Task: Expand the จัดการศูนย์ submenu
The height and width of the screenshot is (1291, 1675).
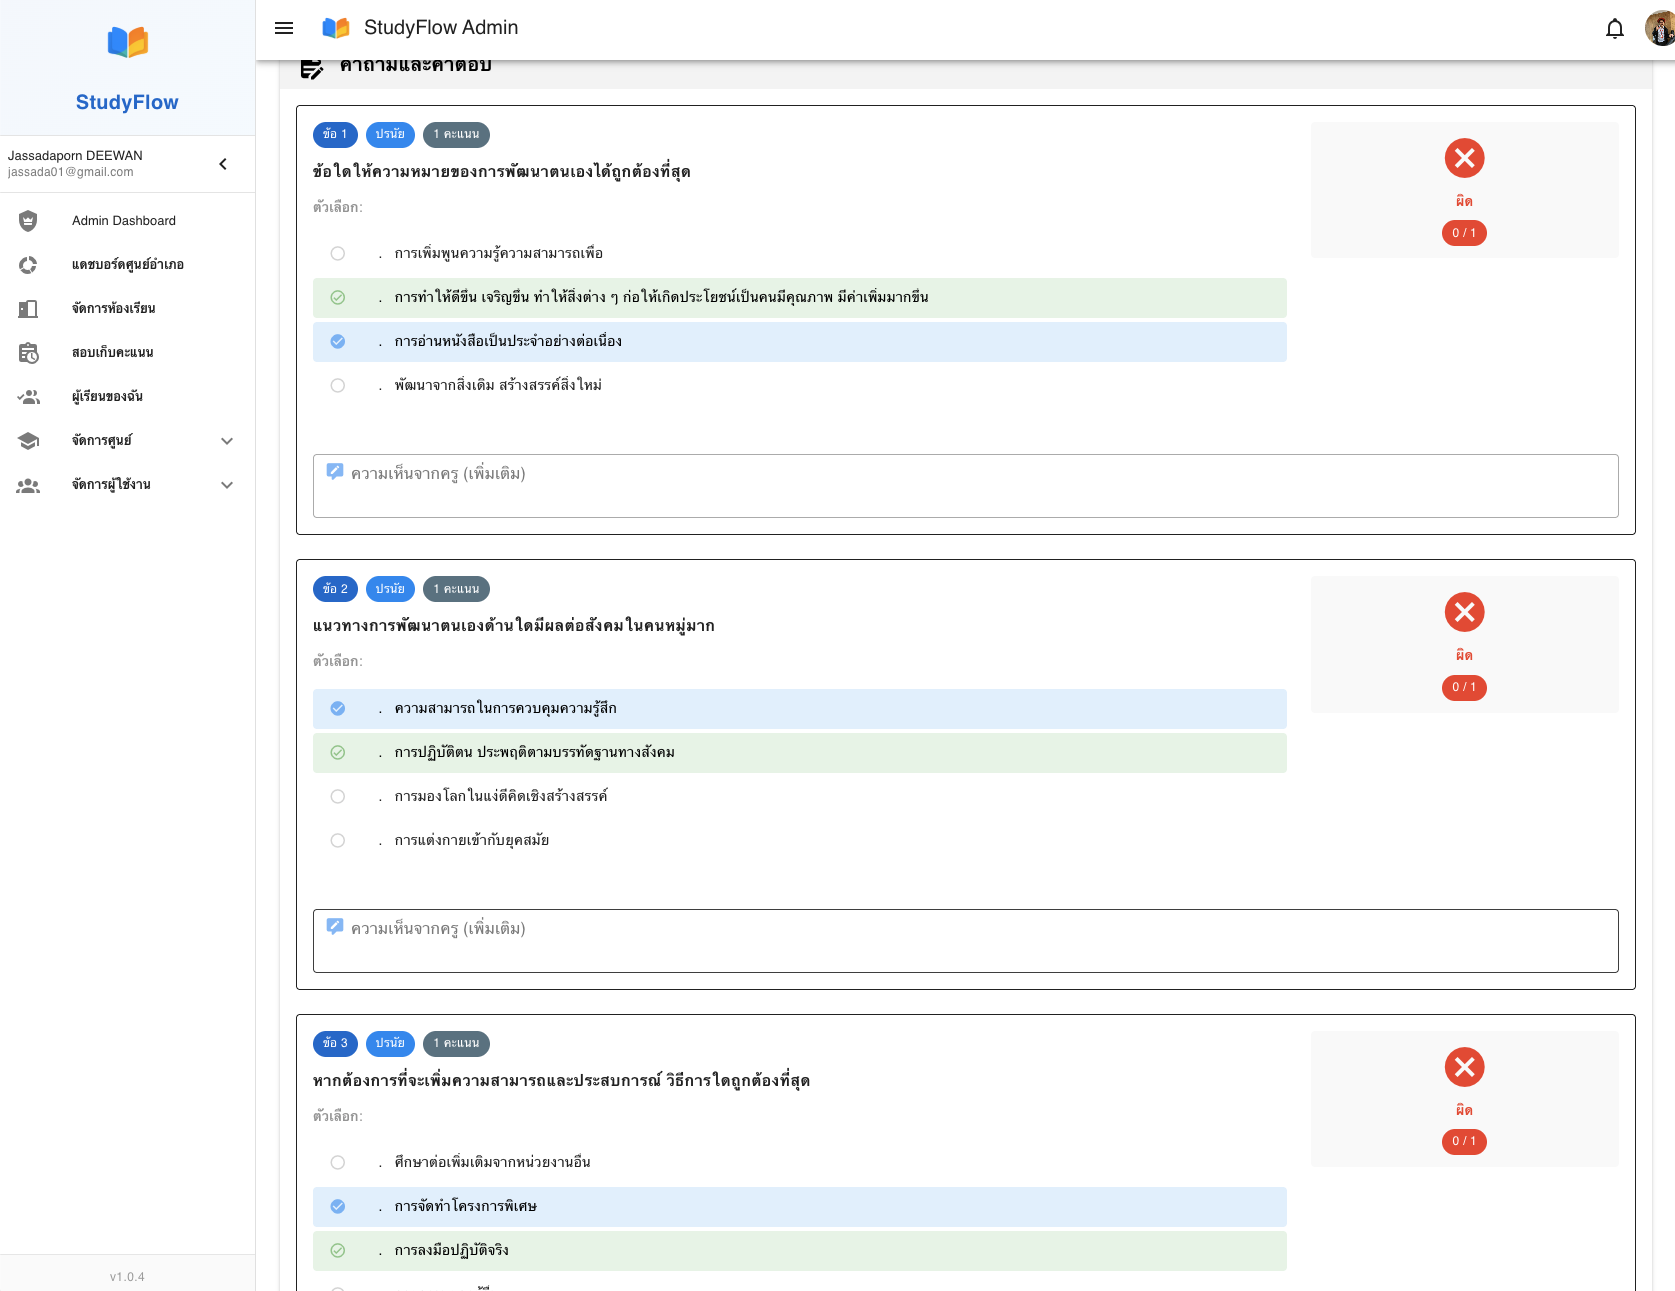Action: pyautogui.click(x=227, y=441)
